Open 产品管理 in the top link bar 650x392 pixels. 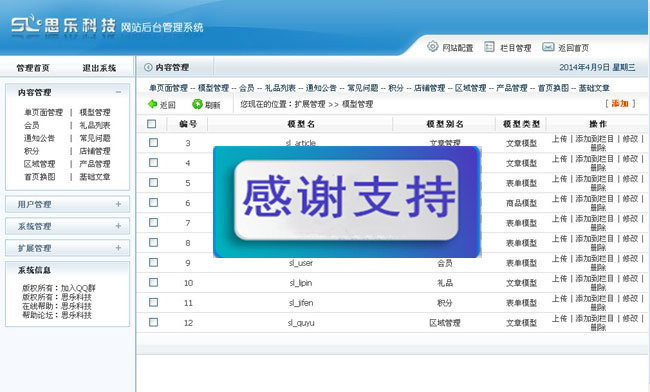click(512, 88)
